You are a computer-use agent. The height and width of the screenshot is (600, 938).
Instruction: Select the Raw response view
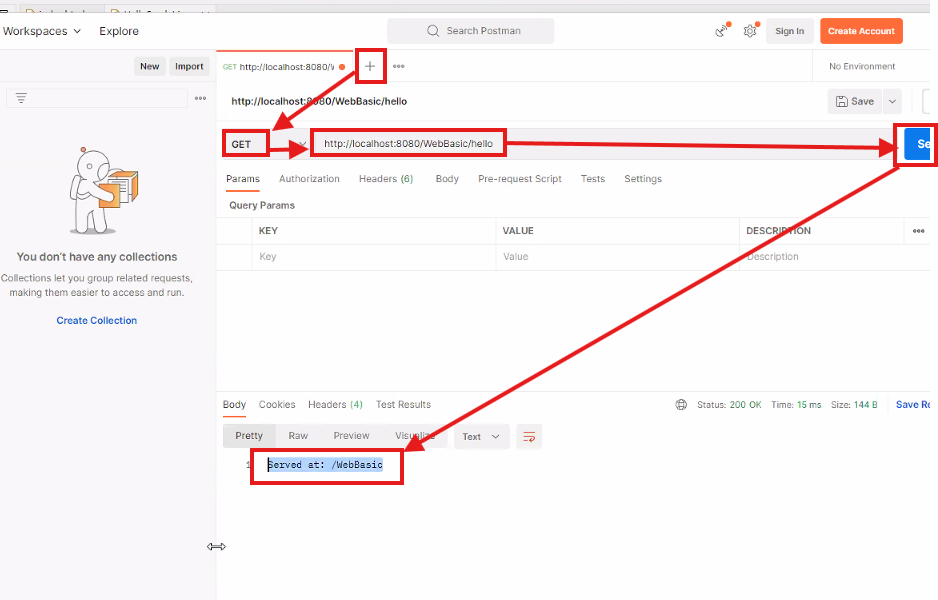298,436
